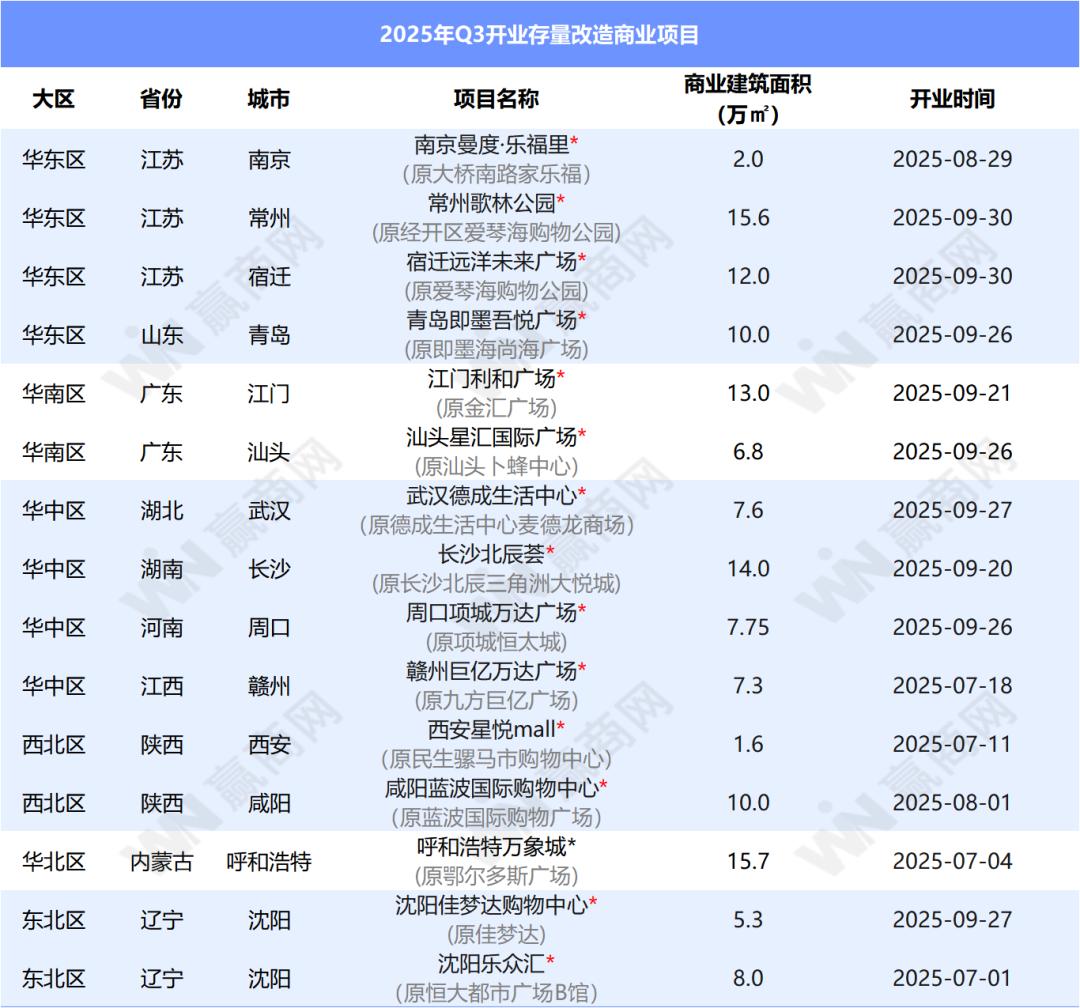Viewport: 1080px width, 1008px height.
Task: Click area value 12.0
Action: pyautogui.click(x=748, y=277)
